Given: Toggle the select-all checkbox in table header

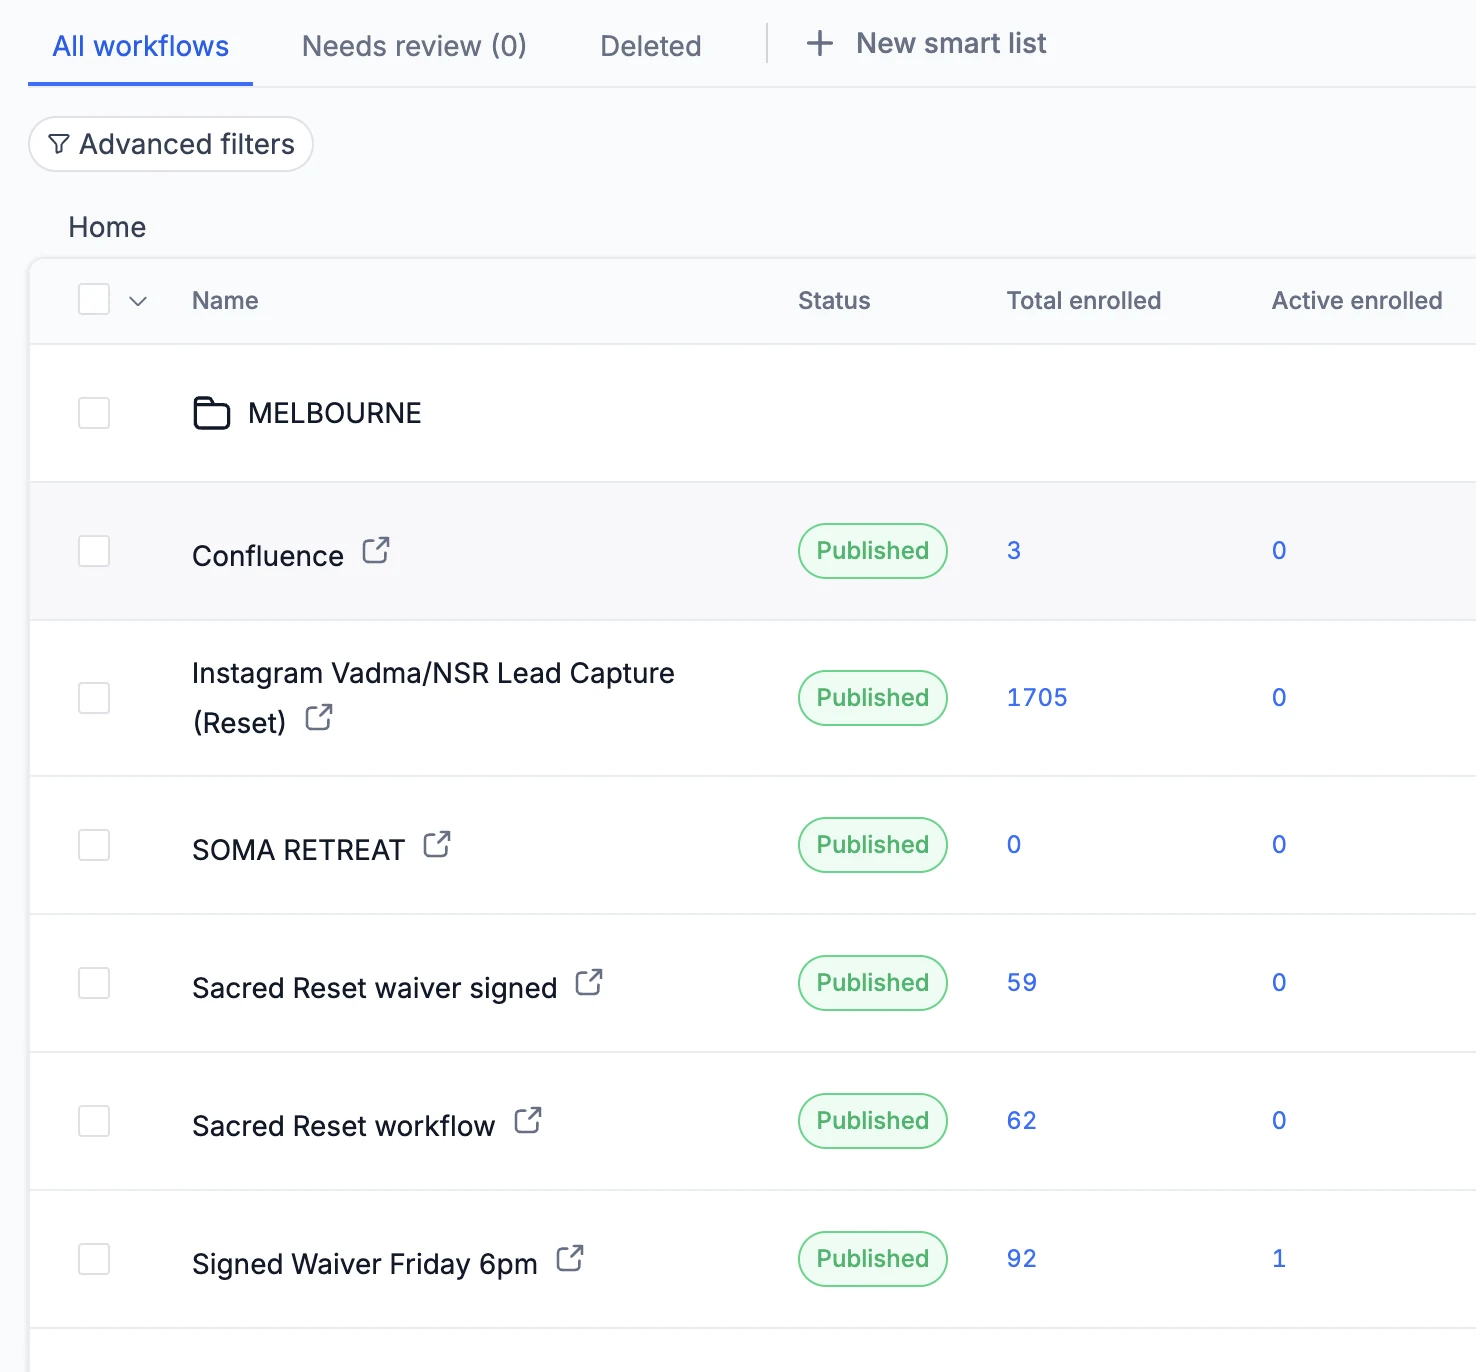Looking at the screenshot, I should pyautogui.click(x=94, y=299).
